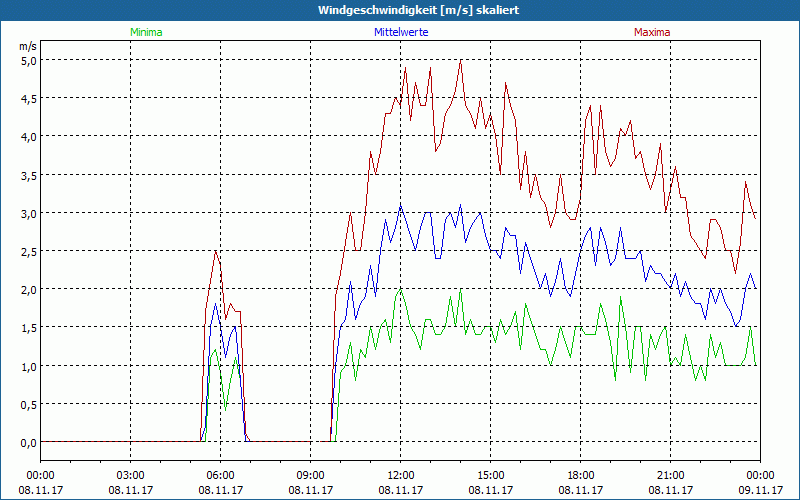Click the green Minima legend label

click(x=146, y=32)
